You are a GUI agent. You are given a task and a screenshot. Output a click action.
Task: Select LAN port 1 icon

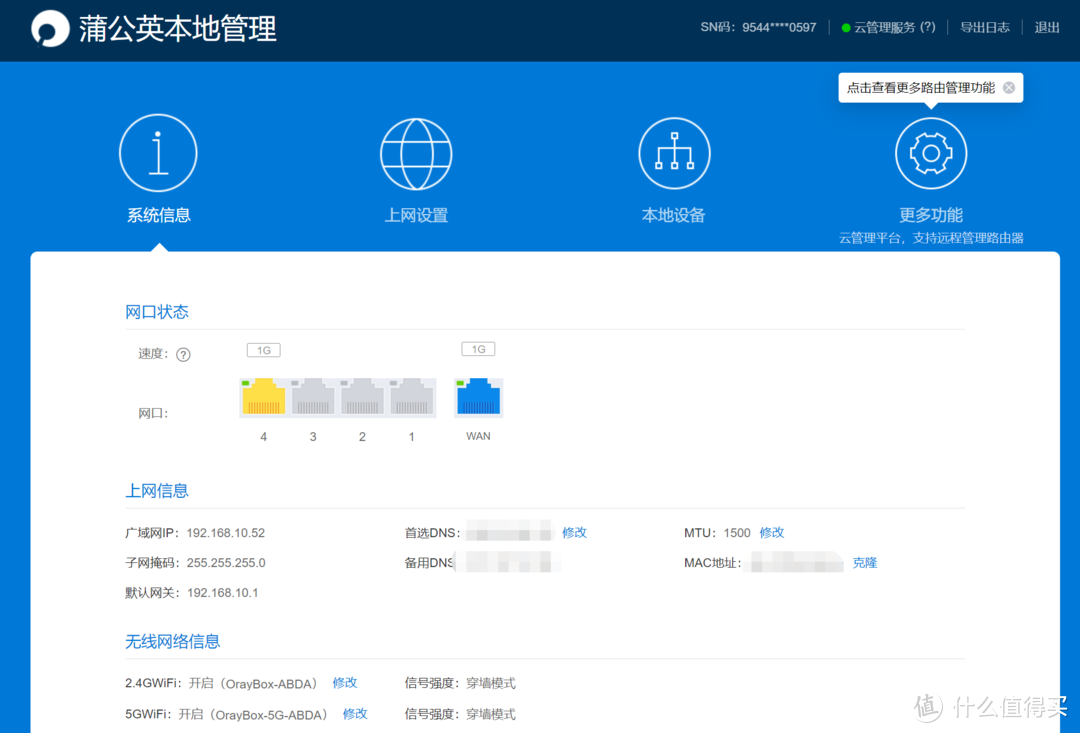point(411,396)
